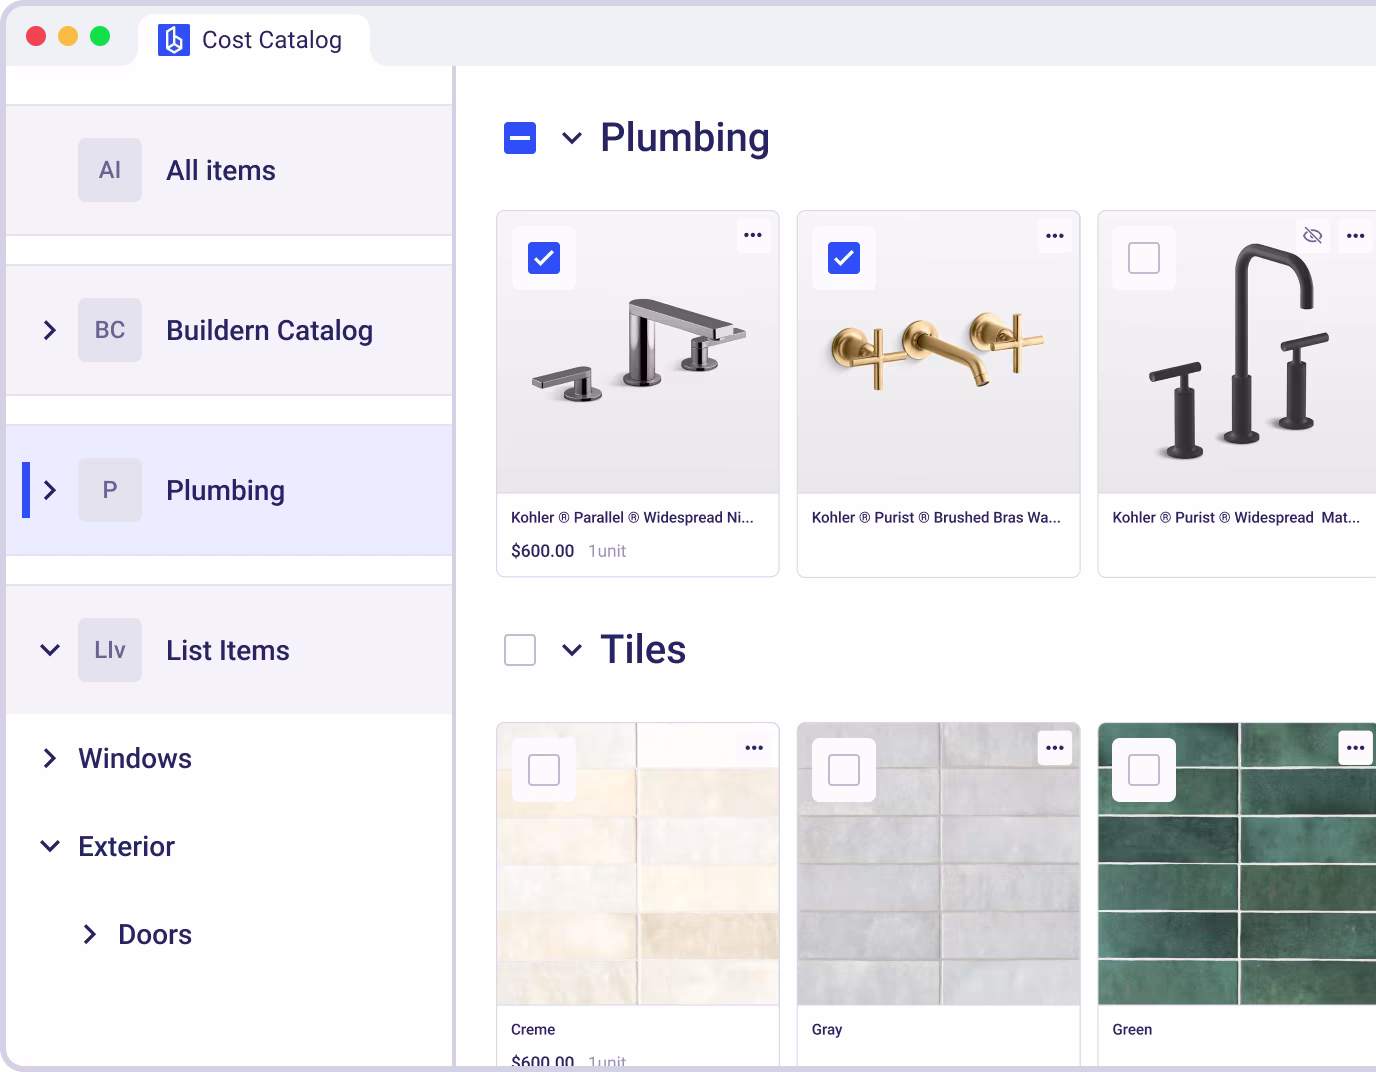1376x1072 pixels.
Task: Open more options for Kohler Purist Widespread Mat card
Action: (1355, 236)
